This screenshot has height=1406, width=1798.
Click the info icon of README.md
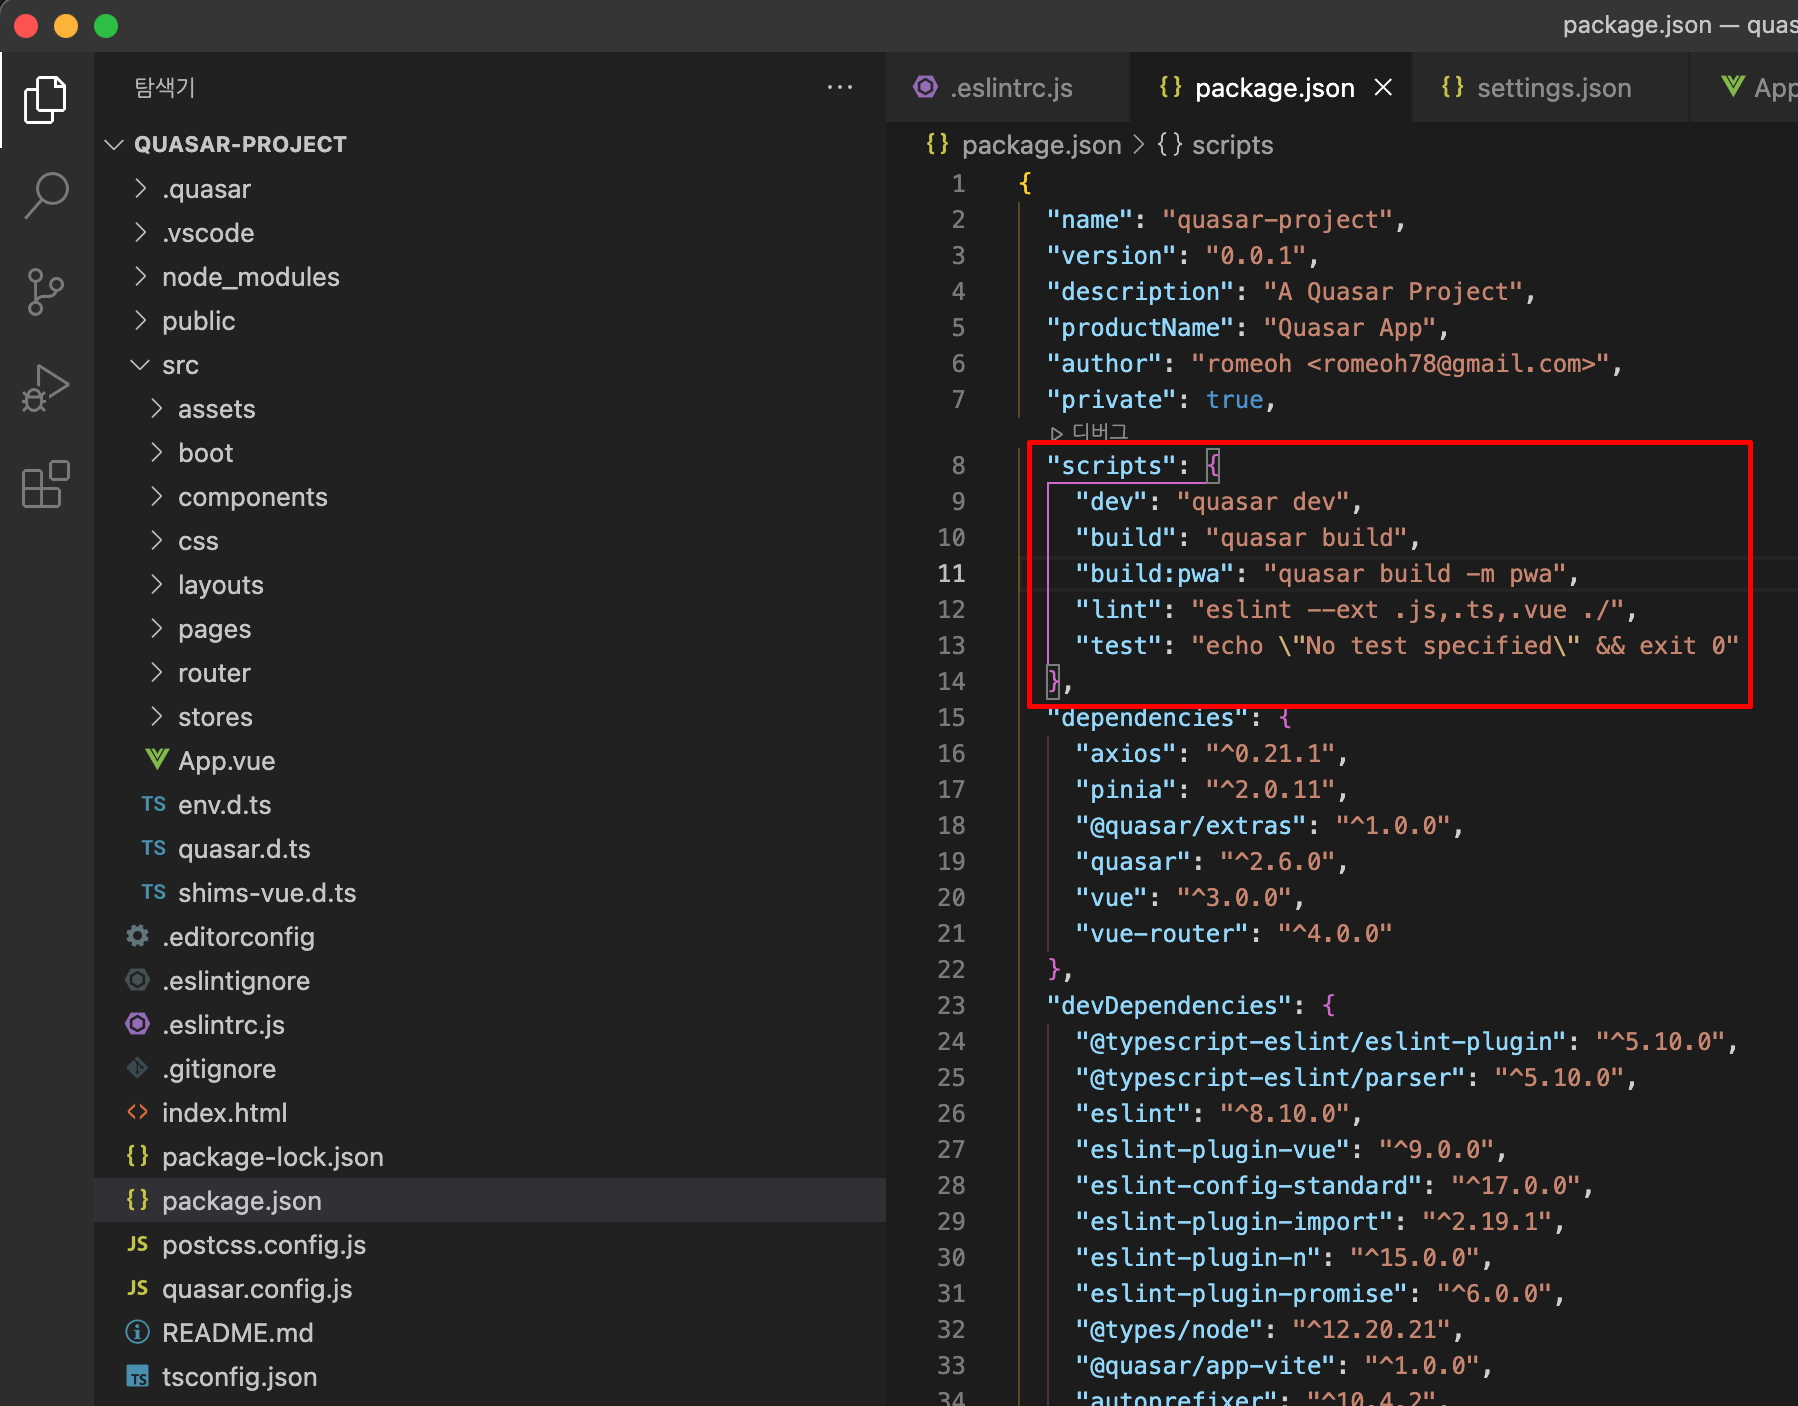pos(137,1332)
